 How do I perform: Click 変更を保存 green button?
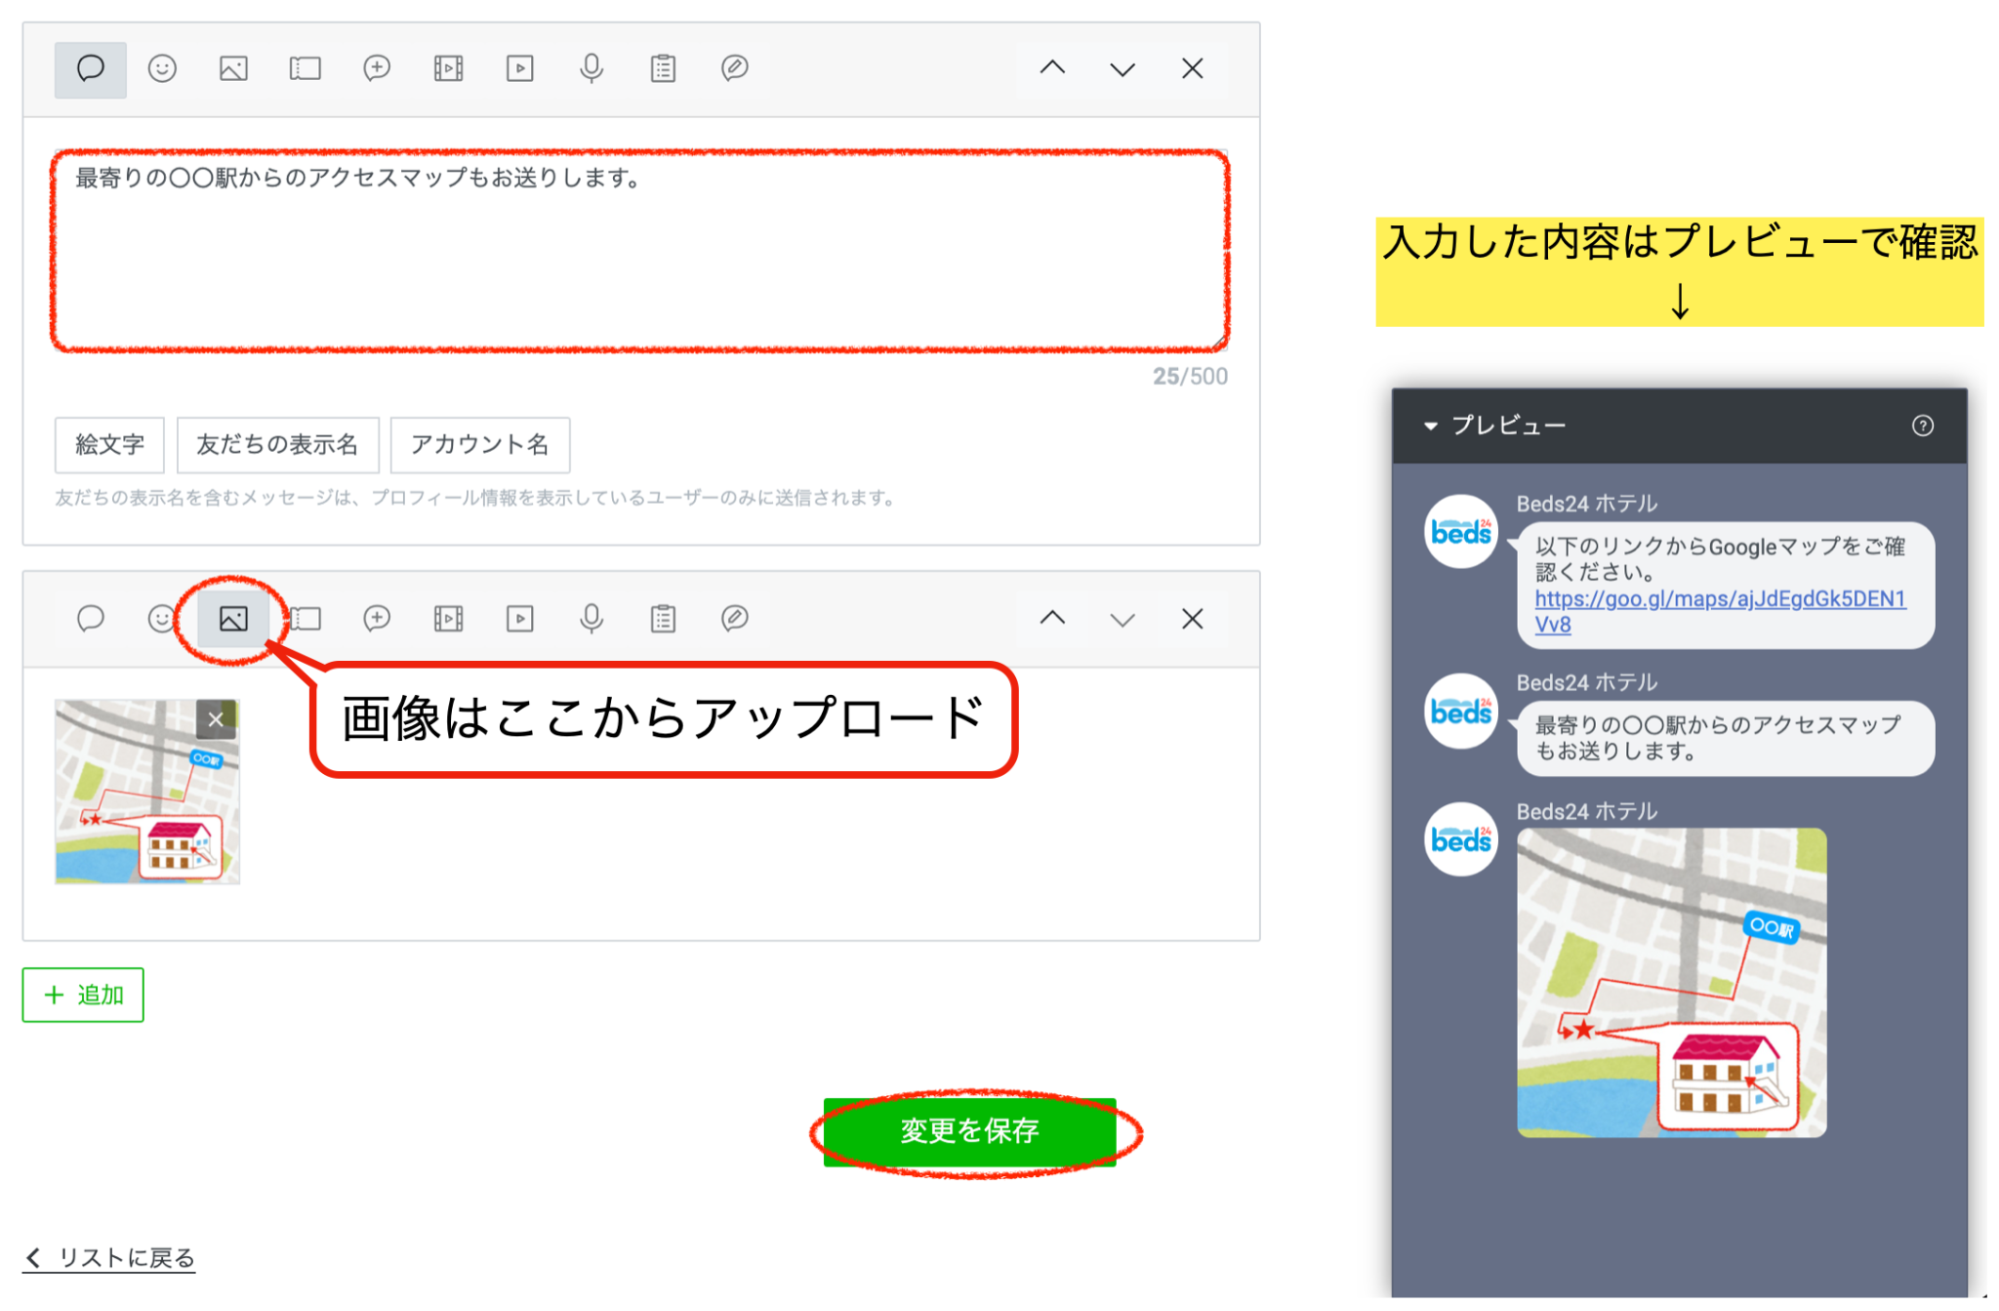point(969,1131)
